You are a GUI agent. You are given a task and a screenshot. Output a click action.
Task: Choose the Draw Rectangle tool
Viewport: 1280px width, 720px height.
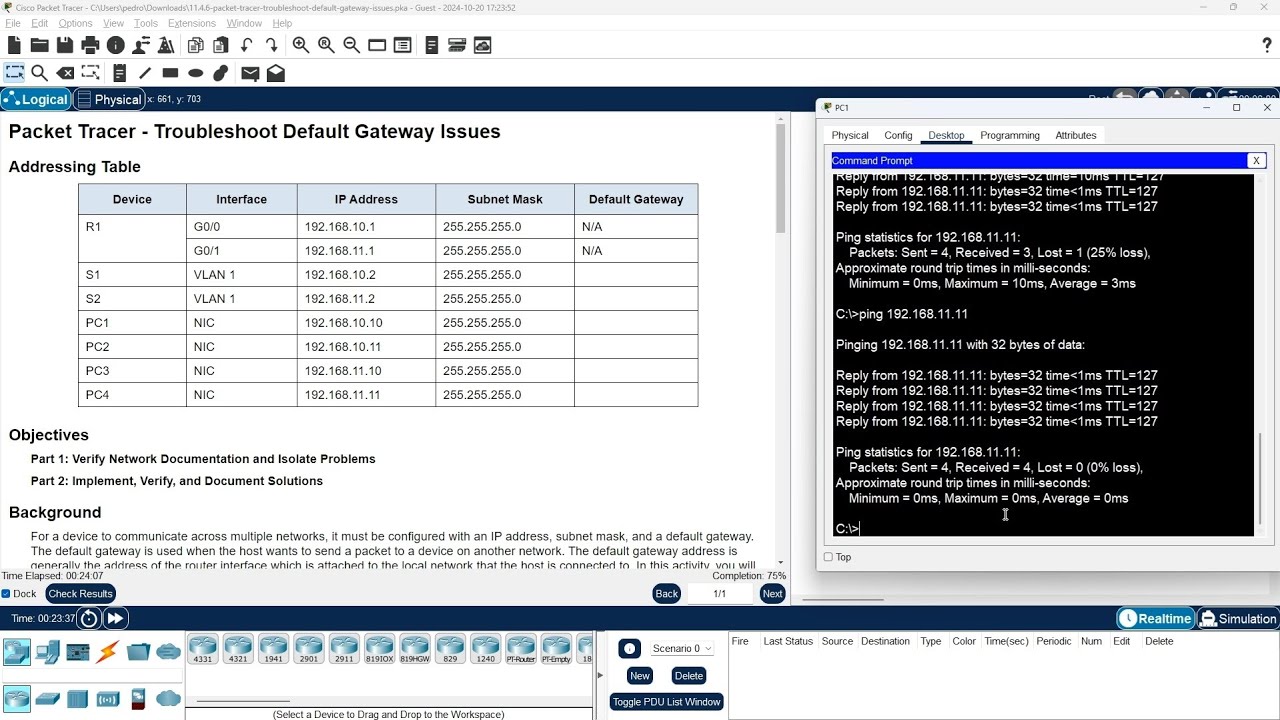170,73
